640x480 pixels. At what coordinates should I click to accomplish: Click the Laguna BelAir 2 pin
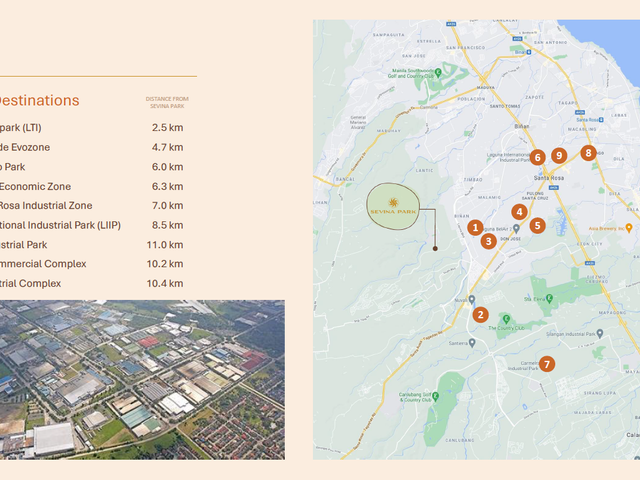[516, 229]
